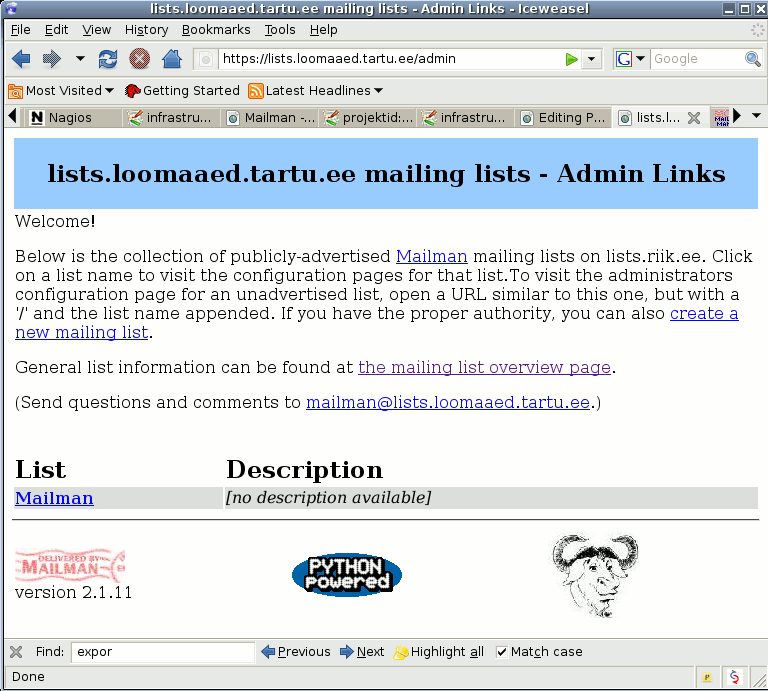Open the File menu
Viewport: 768px width, 691px height.
pos(21,30)
